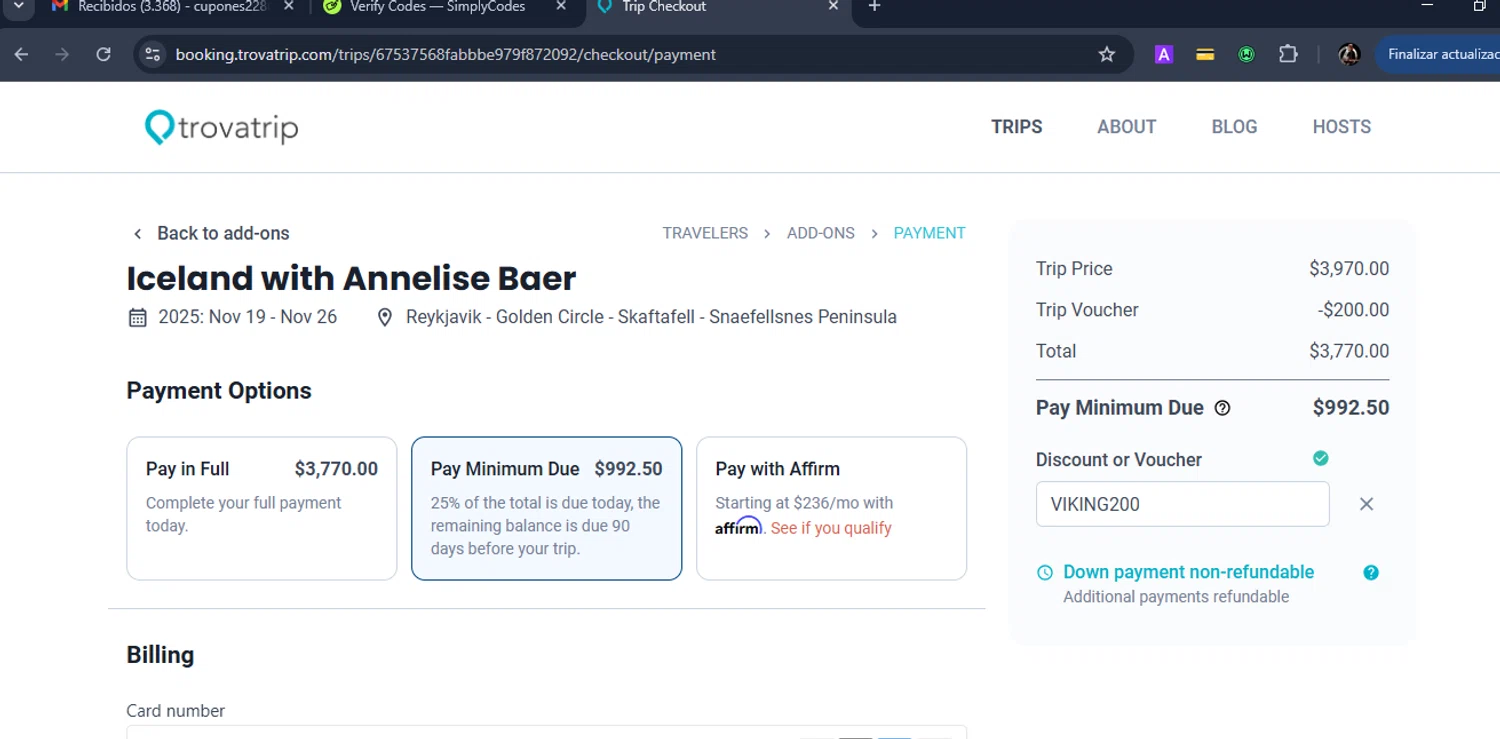Click Finalizar actualización button

(1440, 55)
